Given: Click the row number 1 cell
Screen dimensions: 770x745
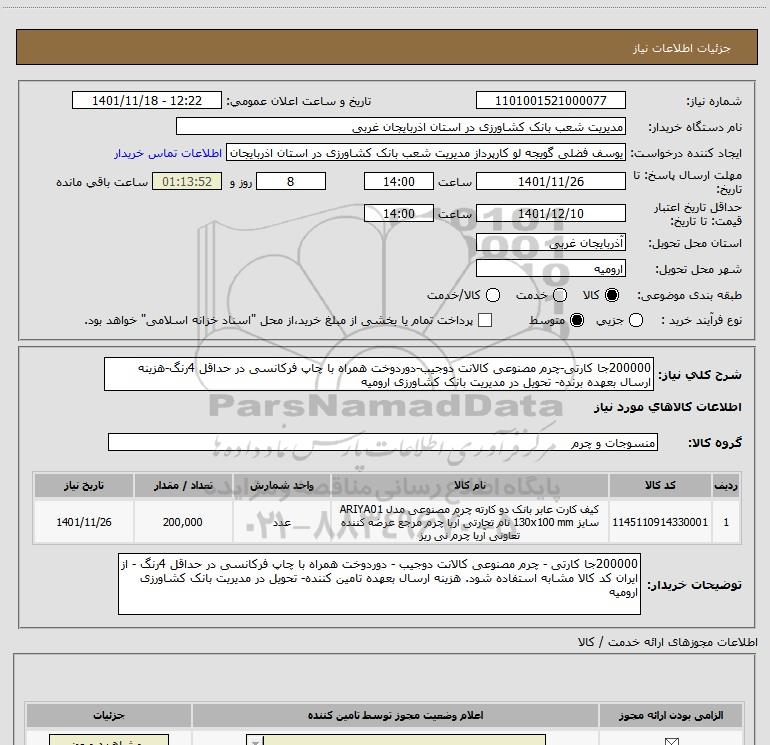Looking at the screenshot, I should 726,522.
